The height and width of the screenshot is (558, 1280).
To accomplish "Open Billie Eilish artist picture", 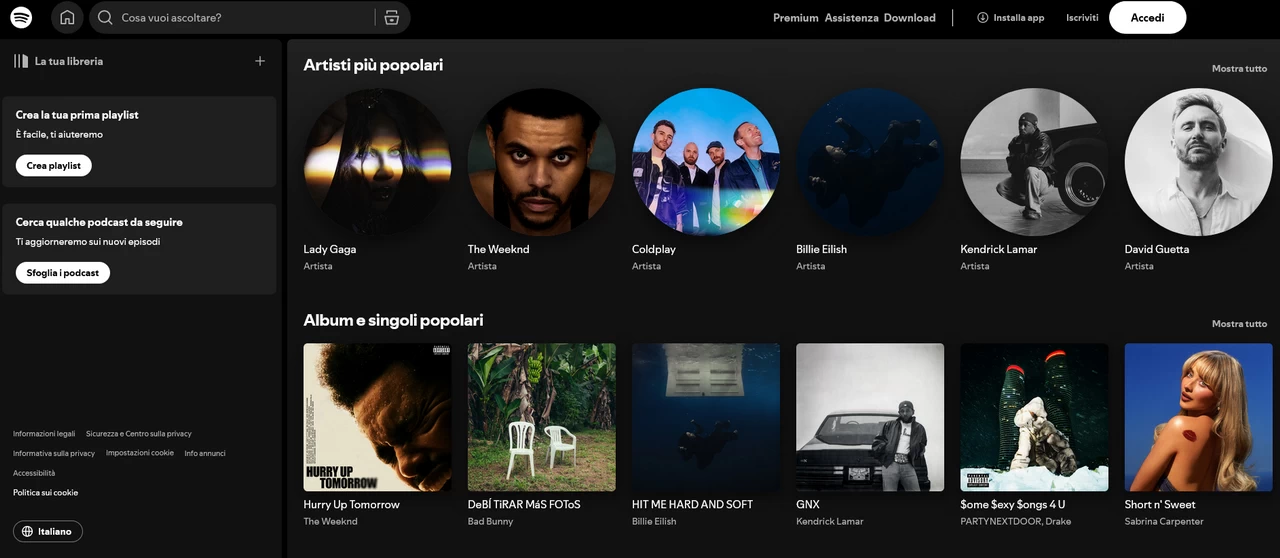I will (x=869, y=162).
